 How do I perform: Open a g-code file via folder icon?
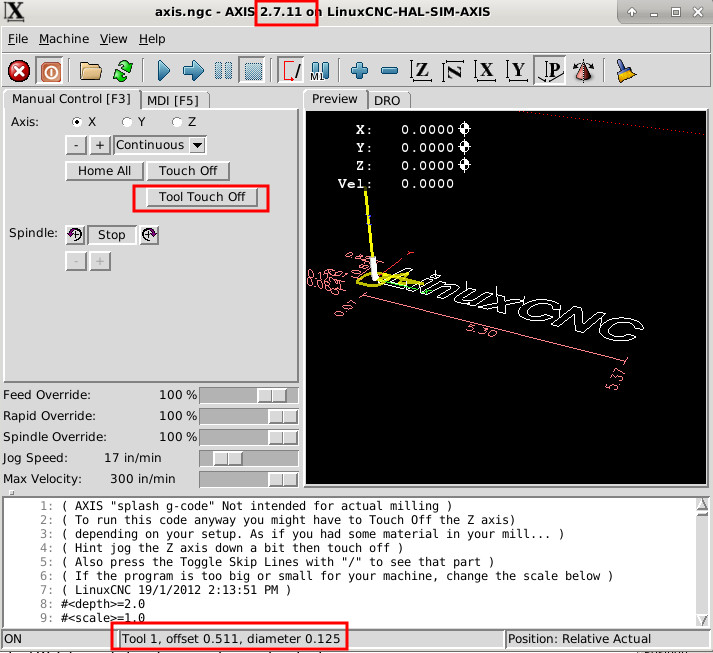90,71
